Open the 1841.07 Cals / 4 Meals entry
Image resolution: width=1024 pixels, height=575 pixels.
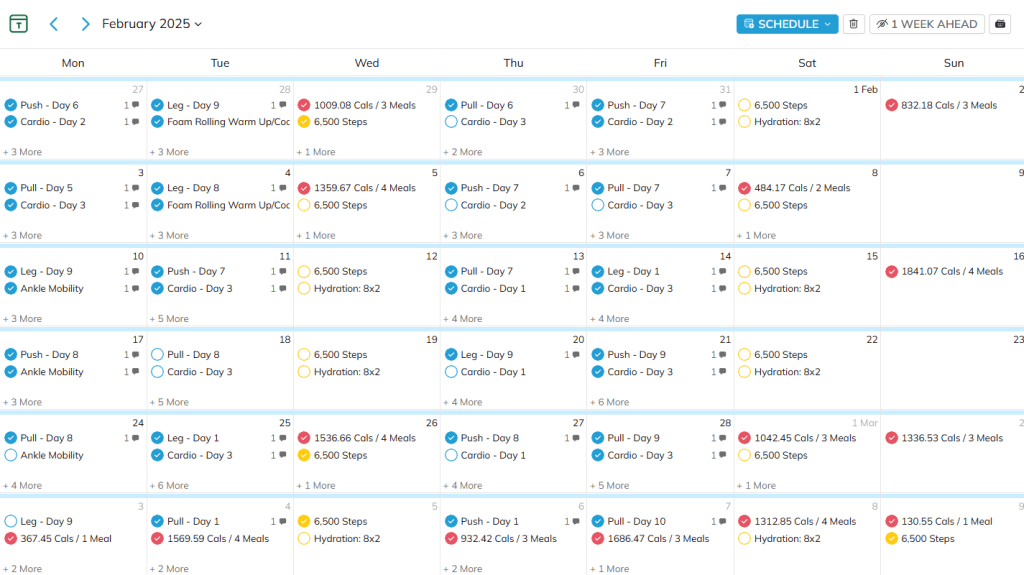click(951, 271)
